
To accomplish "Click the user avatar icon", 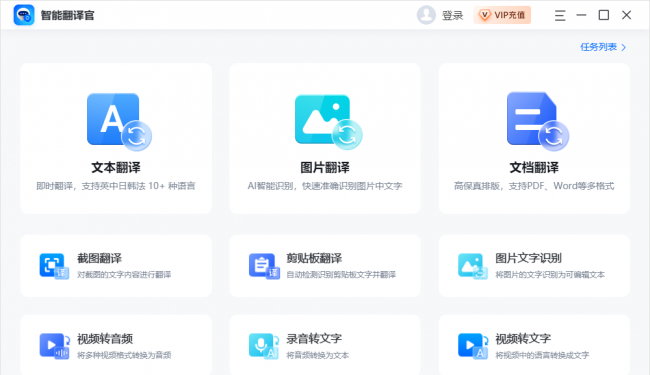I will click(426, 15).
